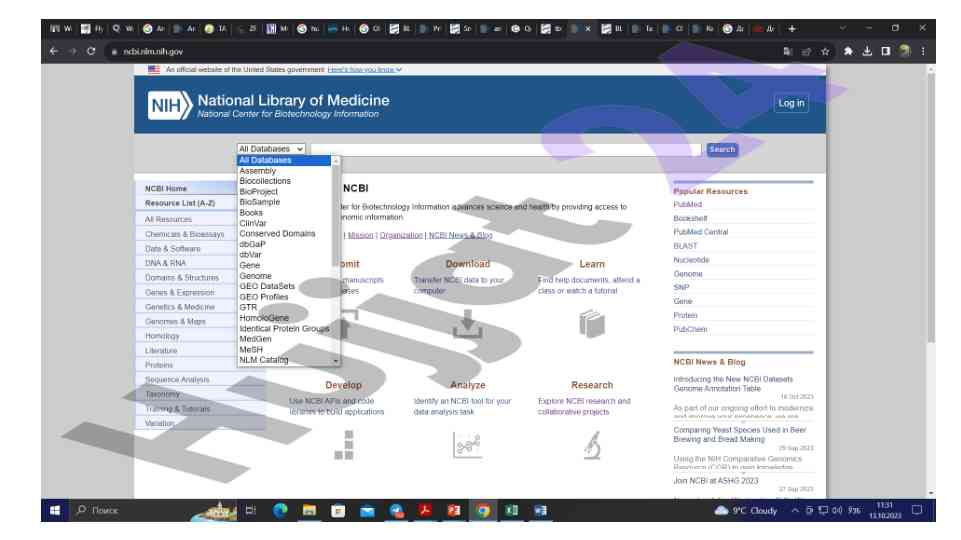Open the notification center icon
This screenshot has height=540, width=961.
(917, 510)
